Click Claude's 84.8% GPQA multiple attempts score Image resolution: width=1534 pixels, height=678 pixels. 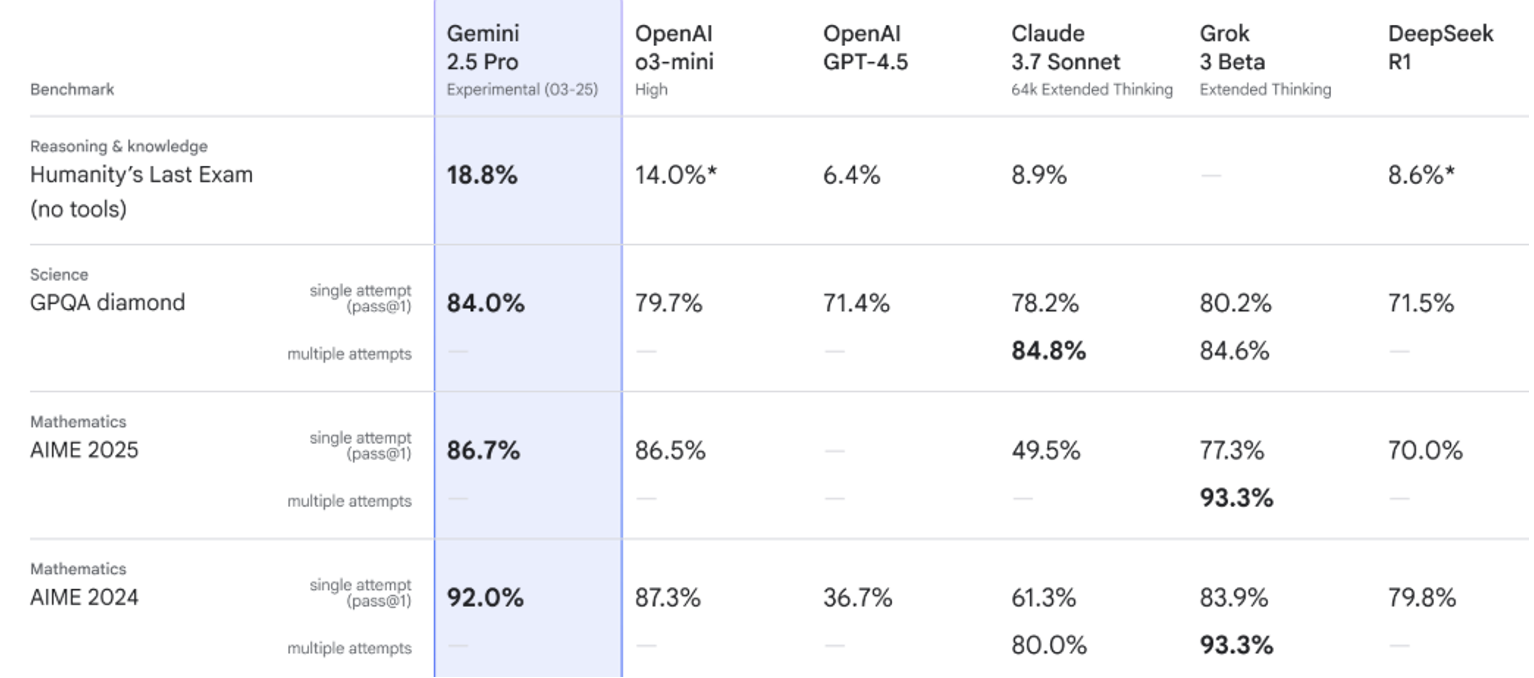[1048, 351]
